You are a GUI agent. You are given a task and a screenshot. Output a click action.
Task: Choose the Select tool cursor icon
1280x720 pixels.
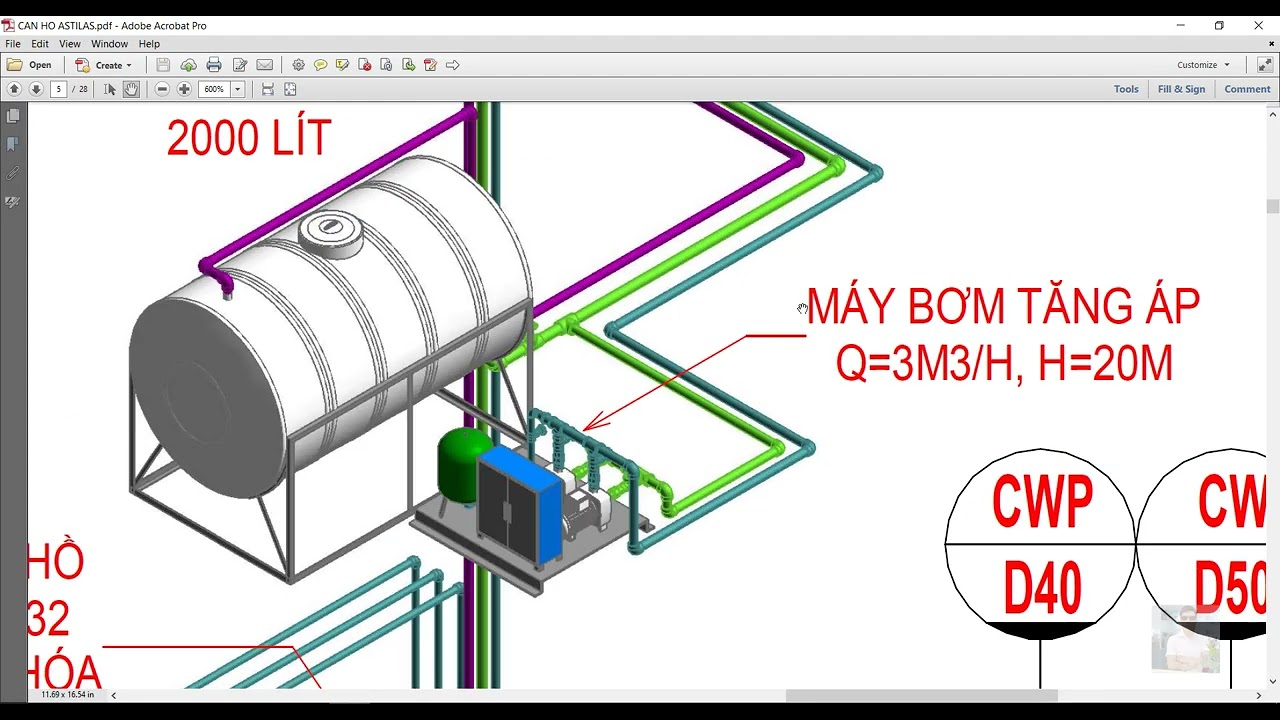110,89
